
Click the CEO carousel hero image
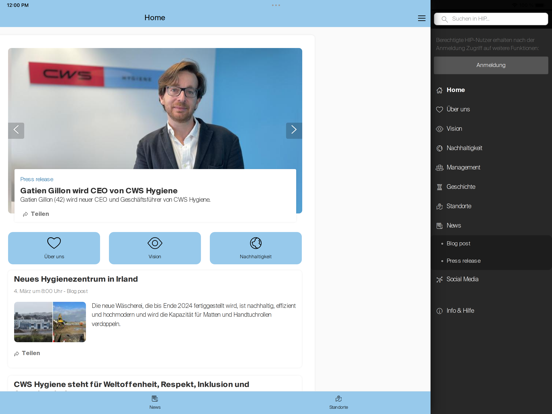point(155,108)
